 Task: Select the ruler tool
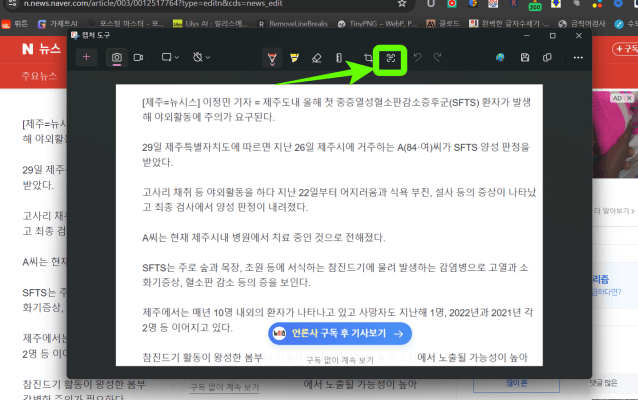pos(339,58)
